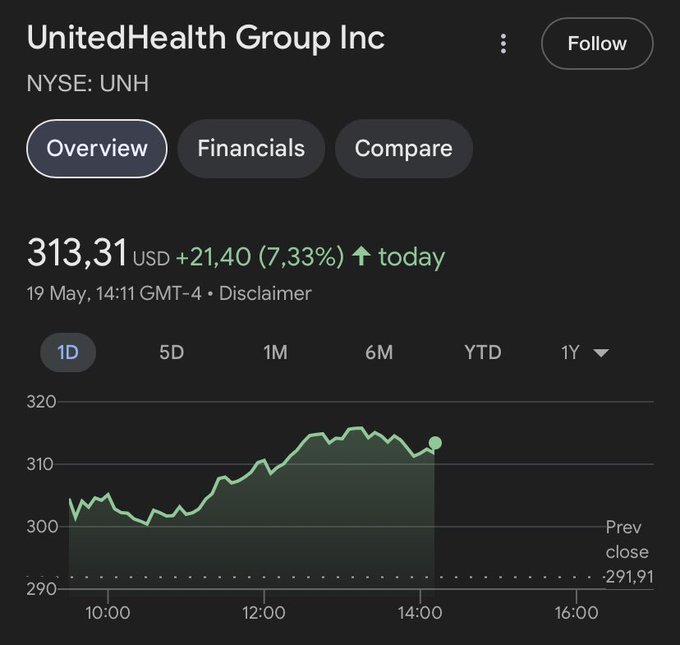Image resolution: width=680 pixels, height=645 pixels.
Task: Select the 1D time range
Action: pyautogui.click(x=68, y=352)
